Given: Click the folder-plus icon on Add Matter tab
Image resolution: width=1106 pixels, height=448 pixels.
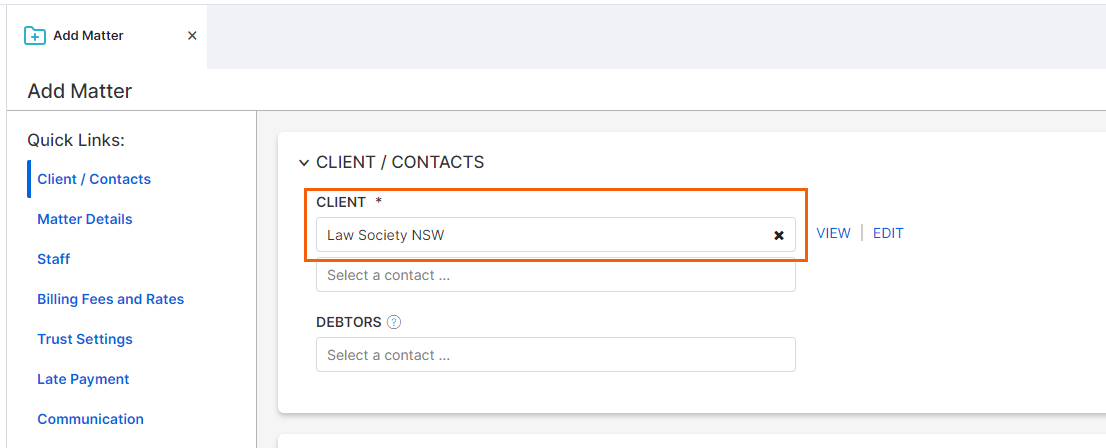Looking at the screenshot, I should click(35, 35).
